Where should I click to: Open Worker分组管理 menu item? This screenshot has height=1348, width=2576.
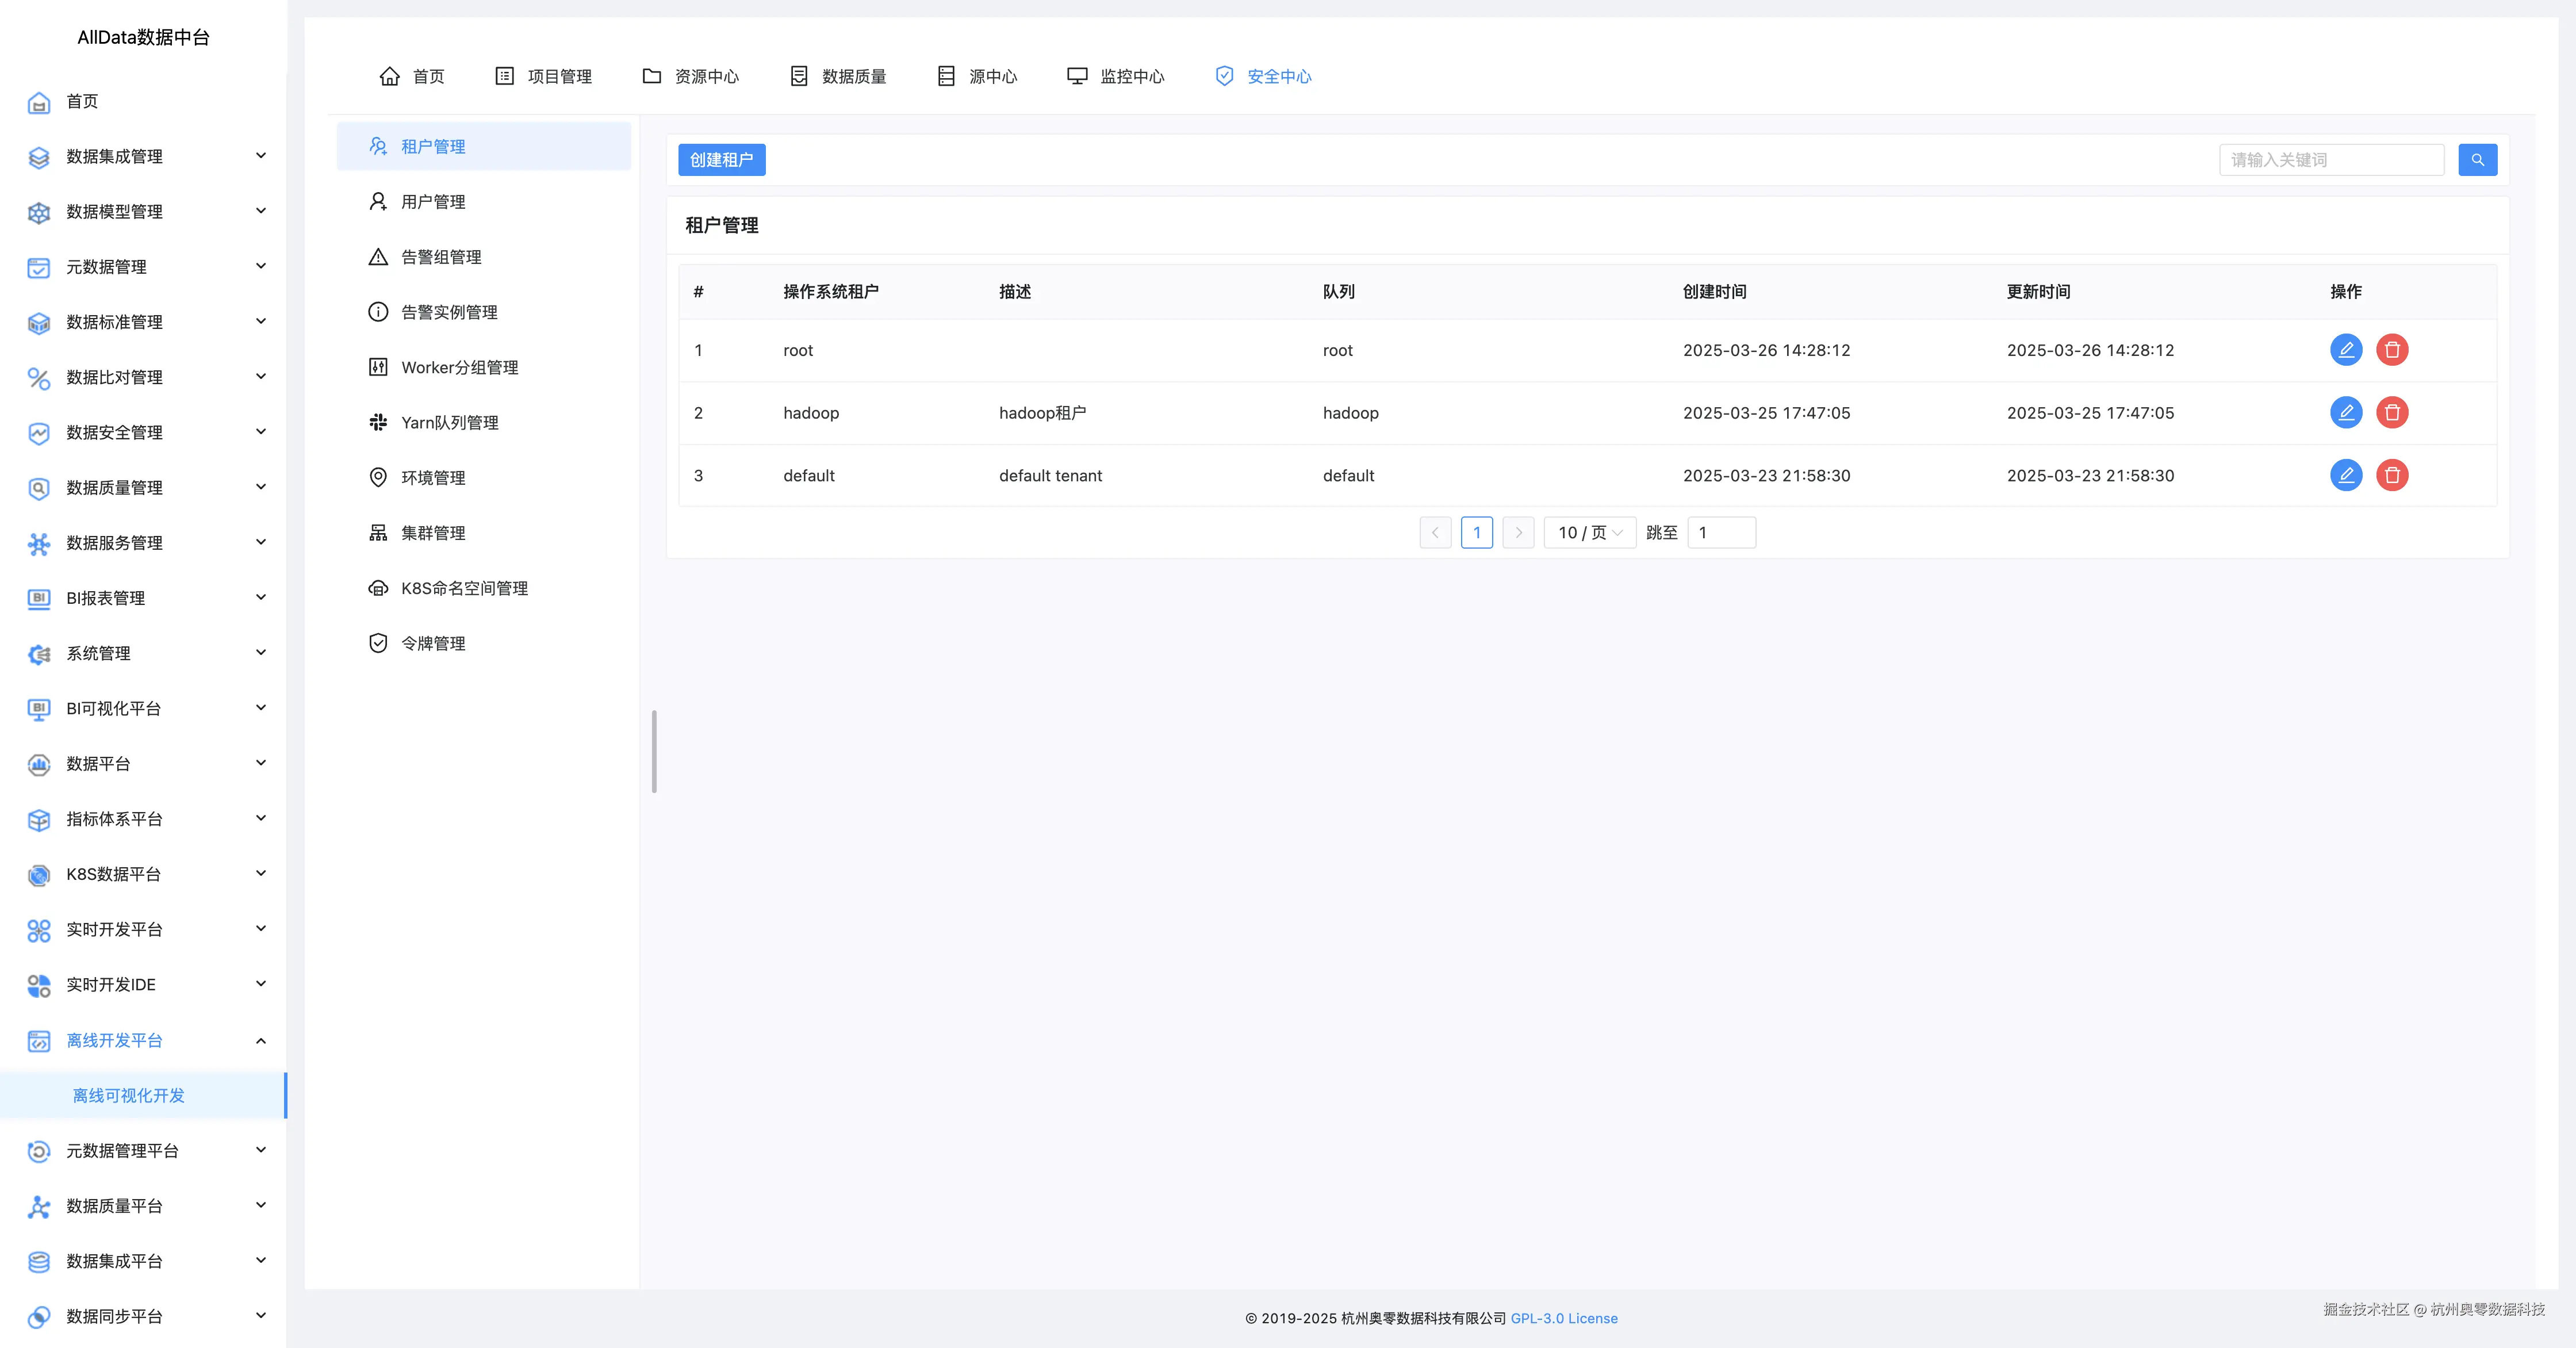click(459, 367)
